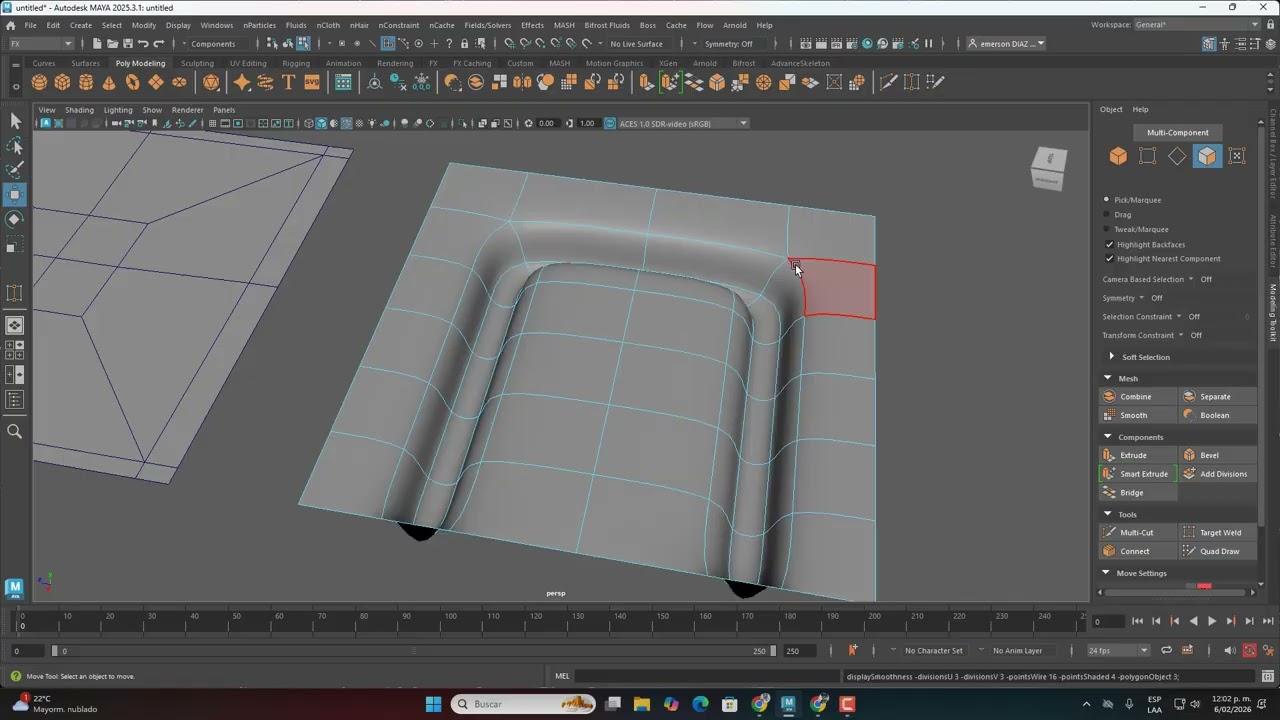Click the MEL command line input

pyautogui.click(x=708, y=677)
